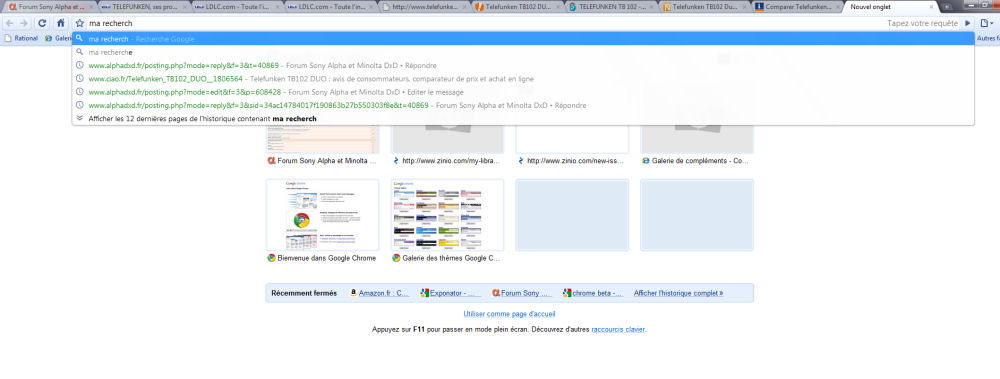This screenshot has height=379, width=1000.
Task: Click the Go arrow beside the omnibox
Action: [968, 23]
